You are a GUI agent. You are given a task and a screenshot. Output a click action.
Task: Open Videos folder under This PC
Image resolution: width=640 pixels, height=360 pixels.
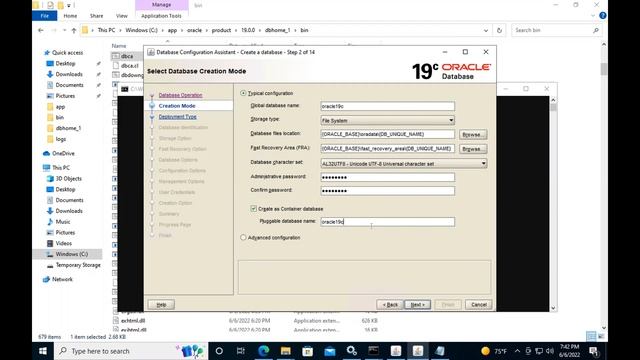click(x=64, y=243)
